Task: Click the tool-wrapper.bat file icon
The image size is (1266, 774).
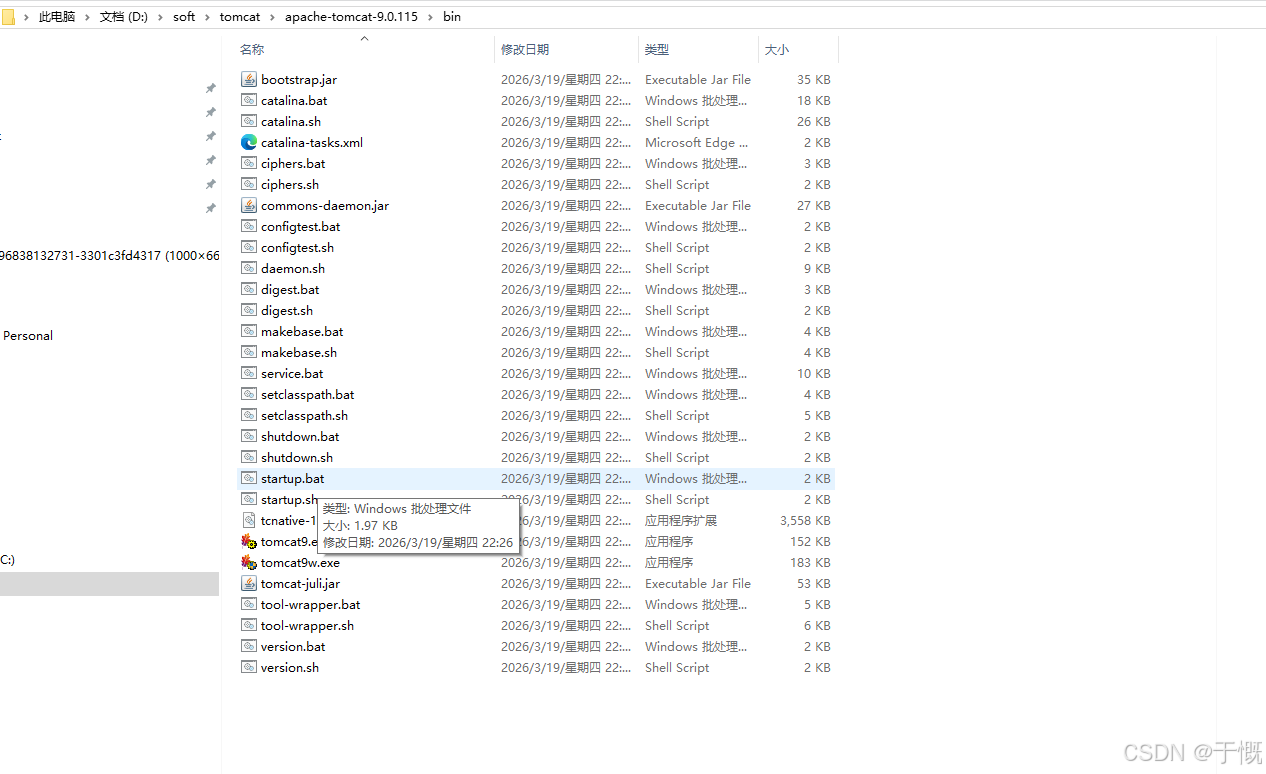Action: tap(249, 604)
